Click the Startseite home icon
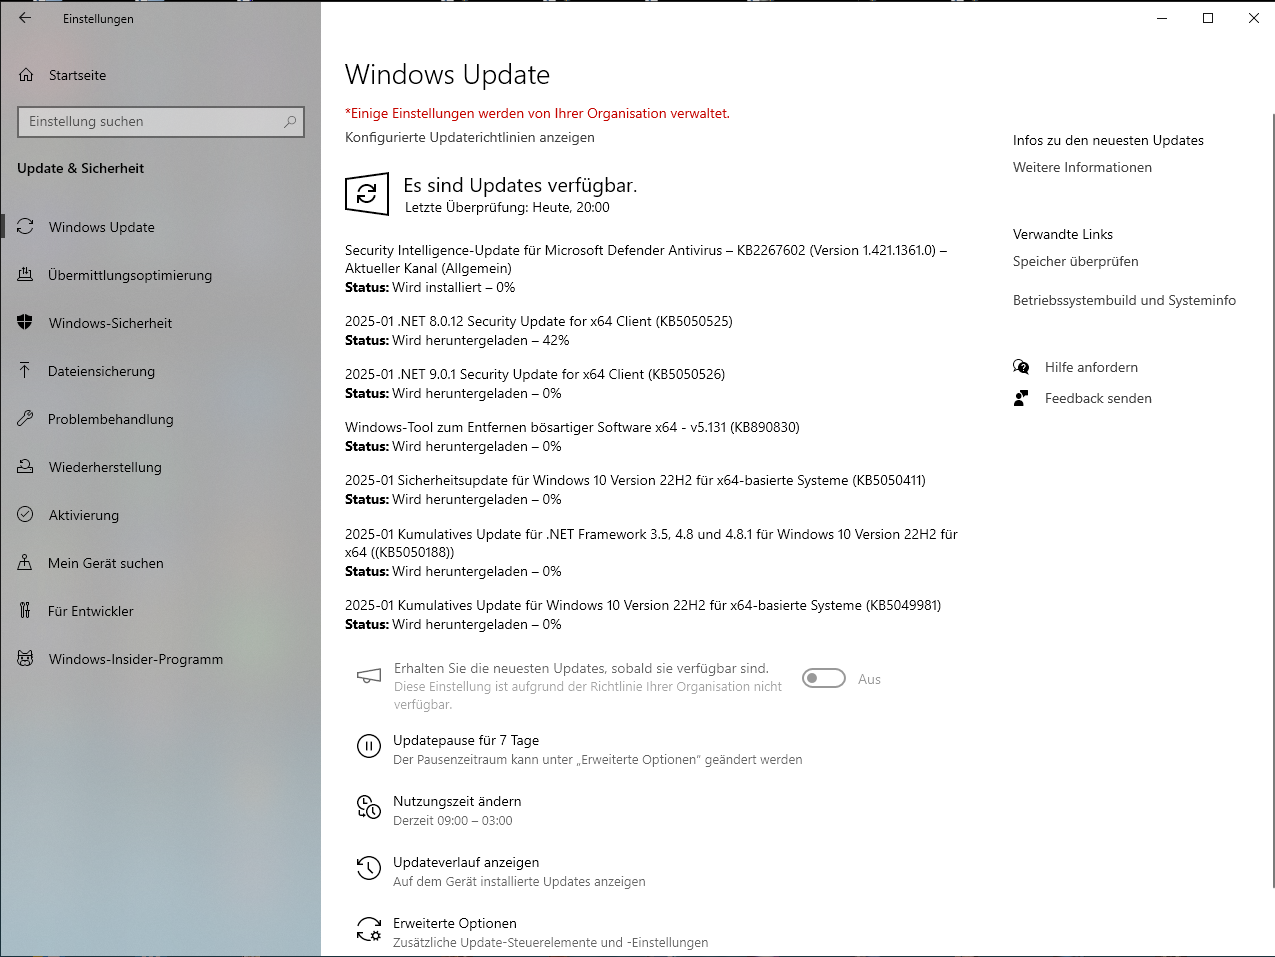This screenshot has width=1275, height=957. point(26,75)
